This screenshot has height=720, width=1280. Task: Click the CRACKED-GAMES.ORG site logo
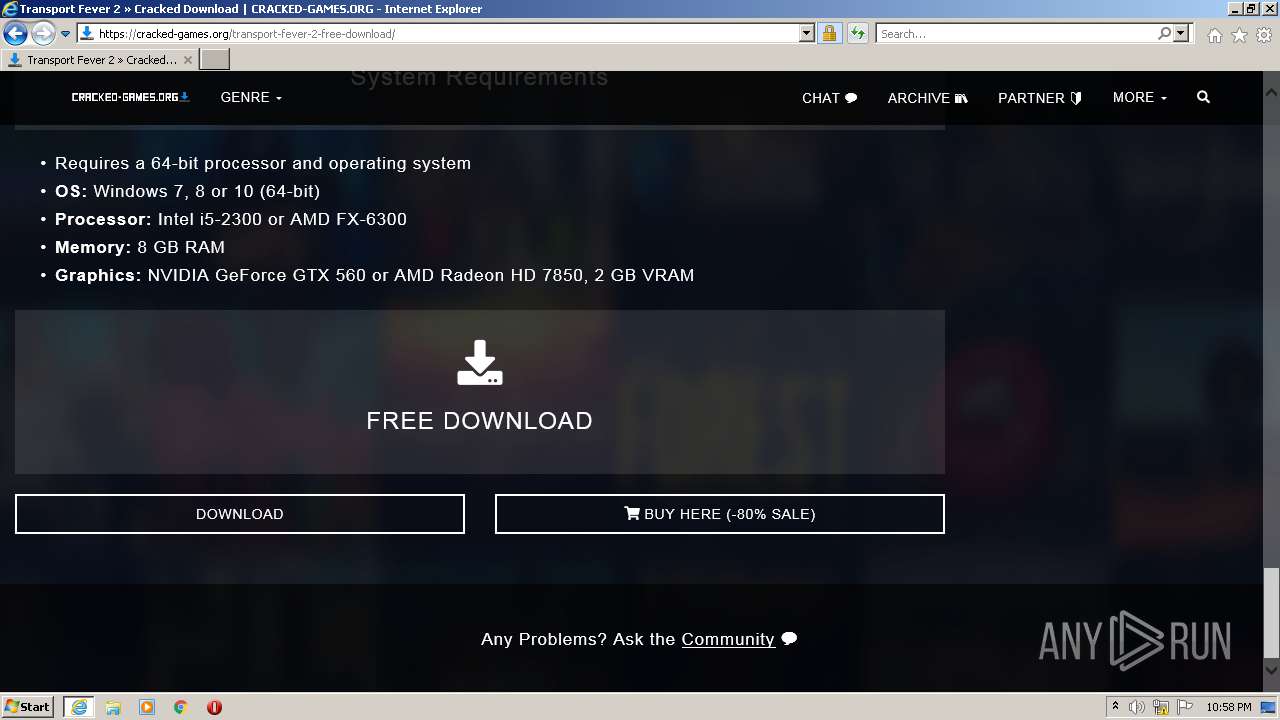click(130, 97)
